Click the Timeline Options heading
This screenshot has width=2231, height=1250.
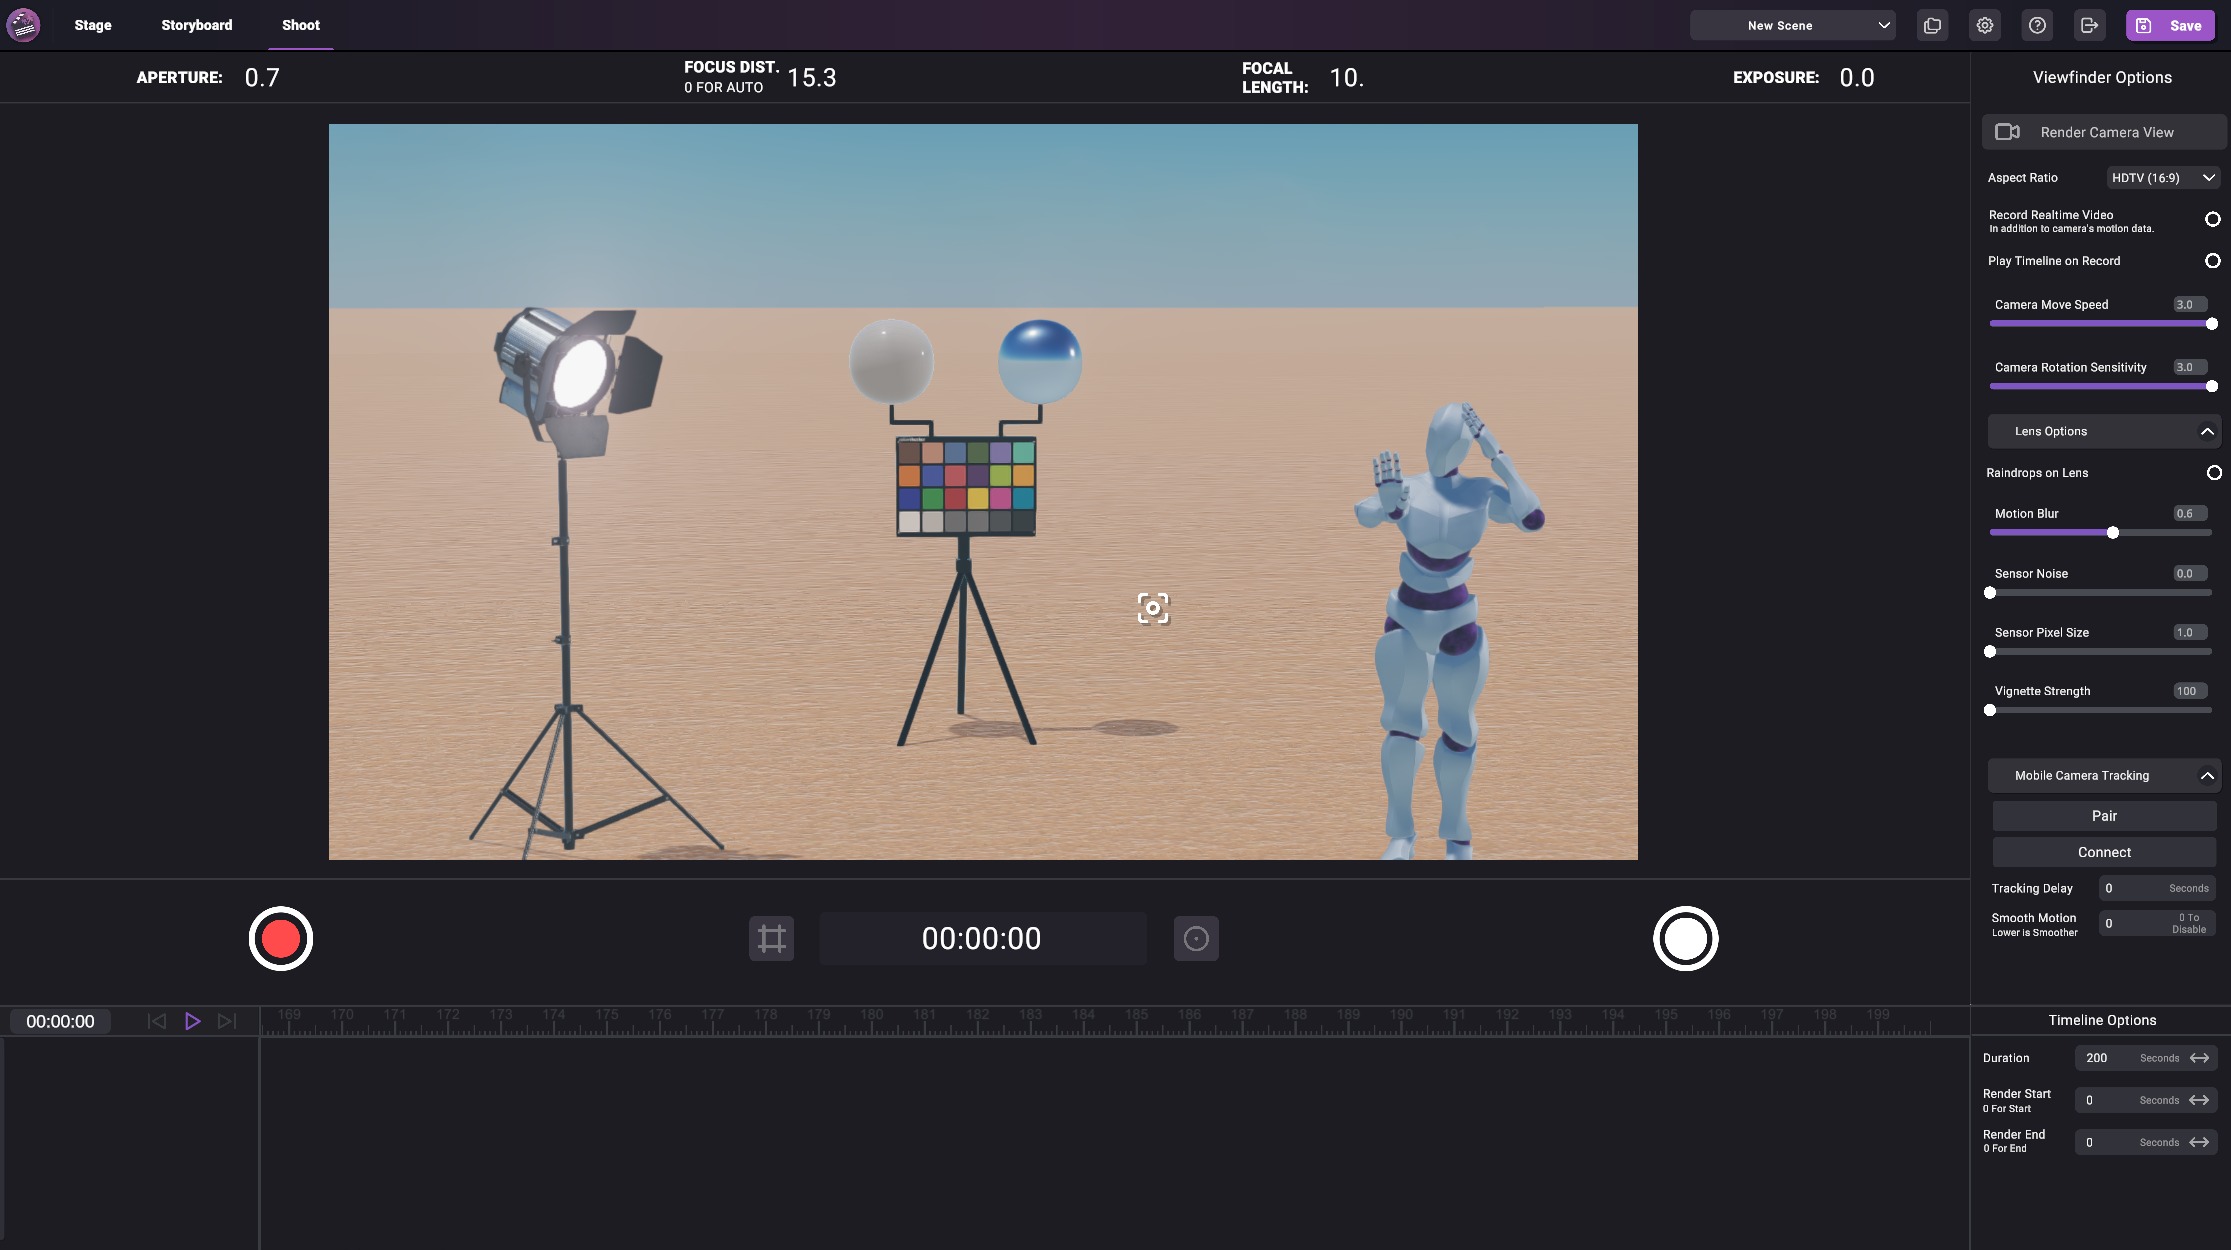tap(2102, 1020)
